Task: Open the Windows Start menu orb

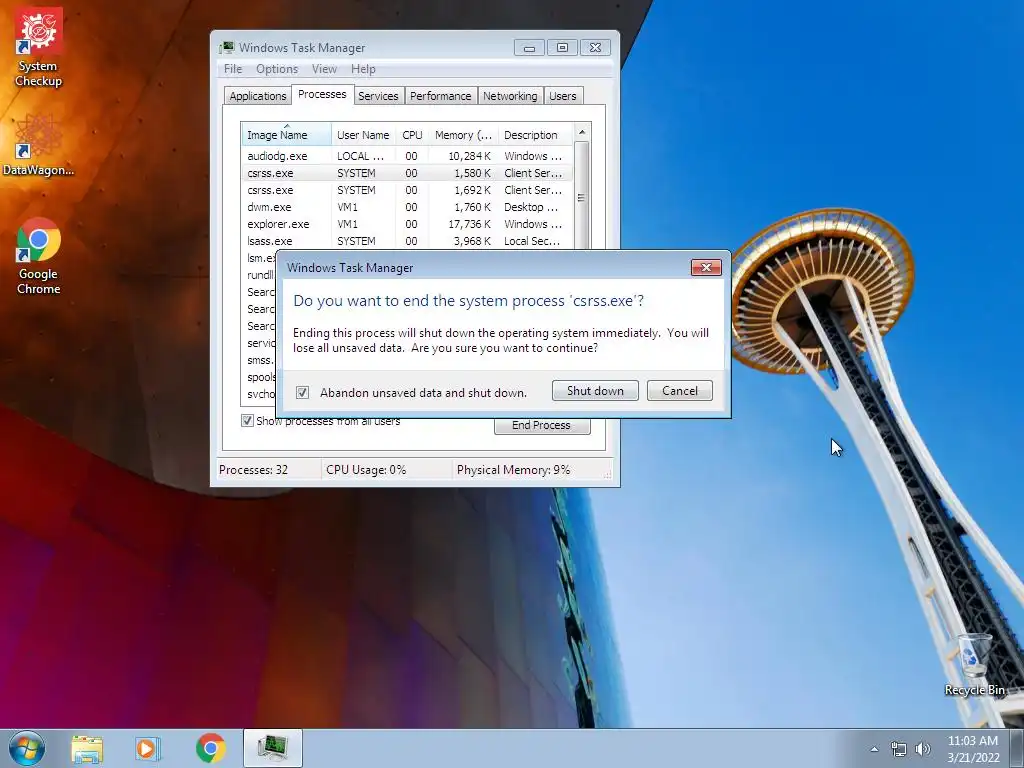Action: [26, 748]
